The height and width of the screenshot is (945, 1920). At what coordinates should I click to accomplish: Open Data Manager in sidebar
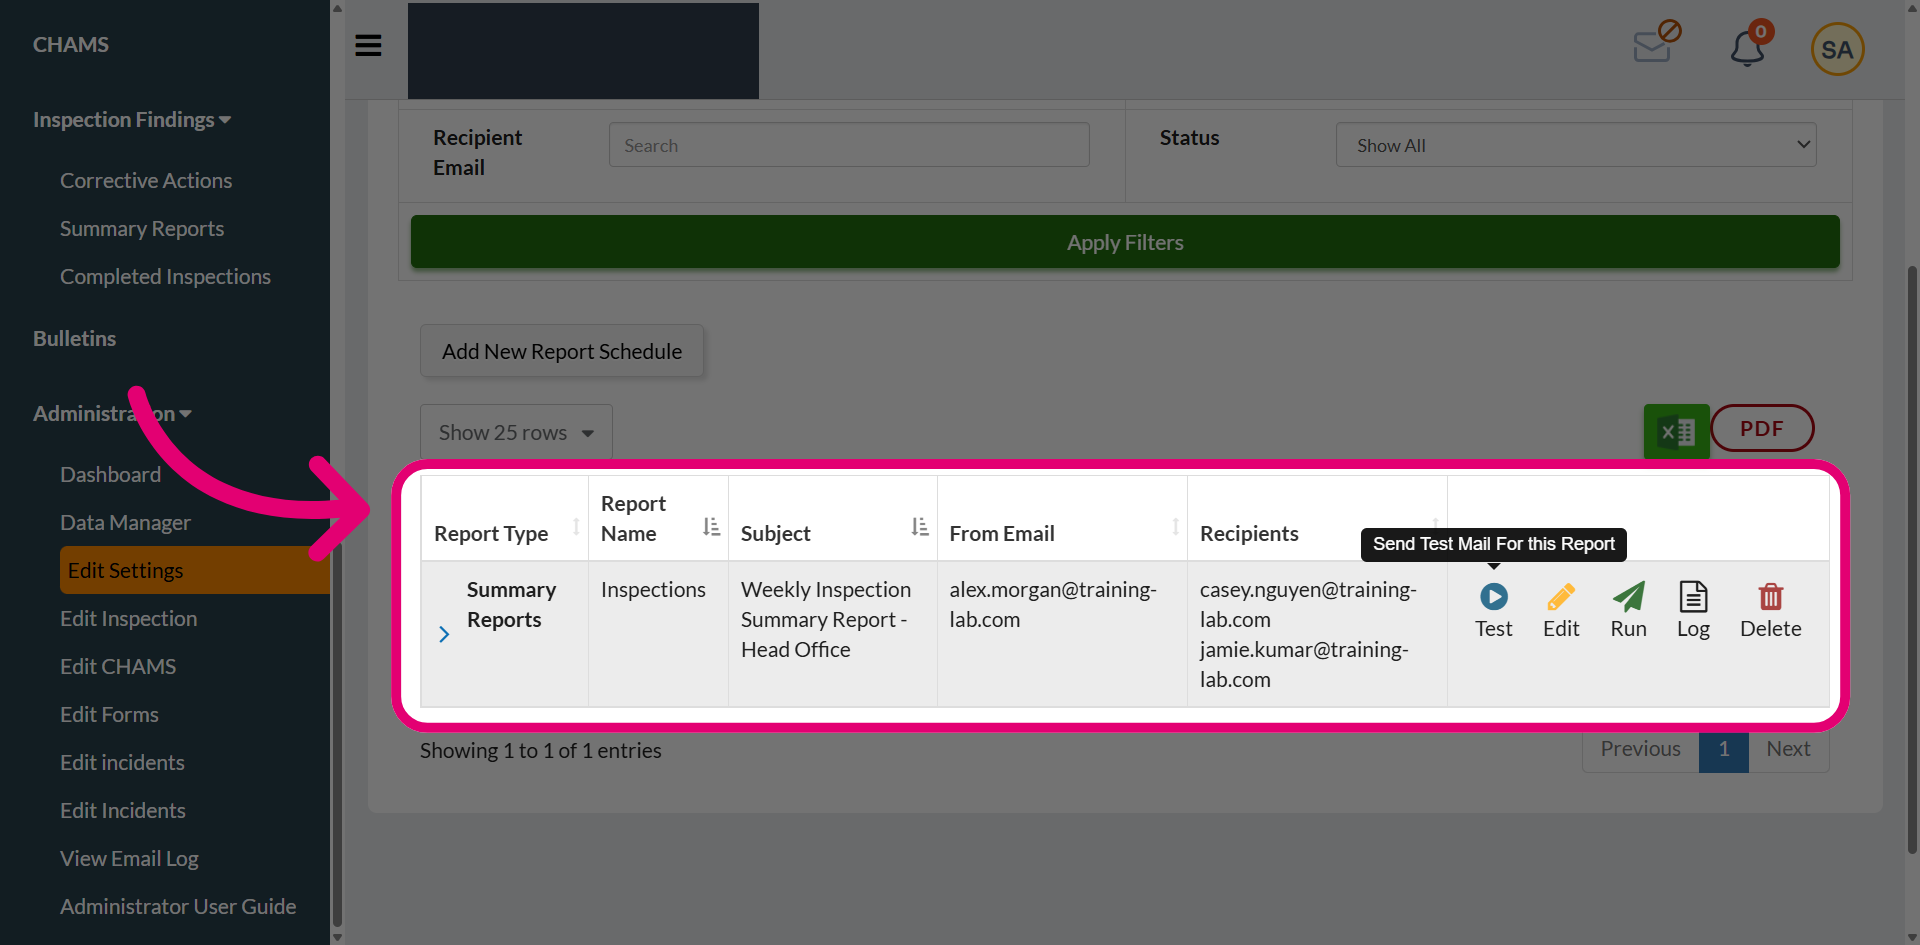125,523
